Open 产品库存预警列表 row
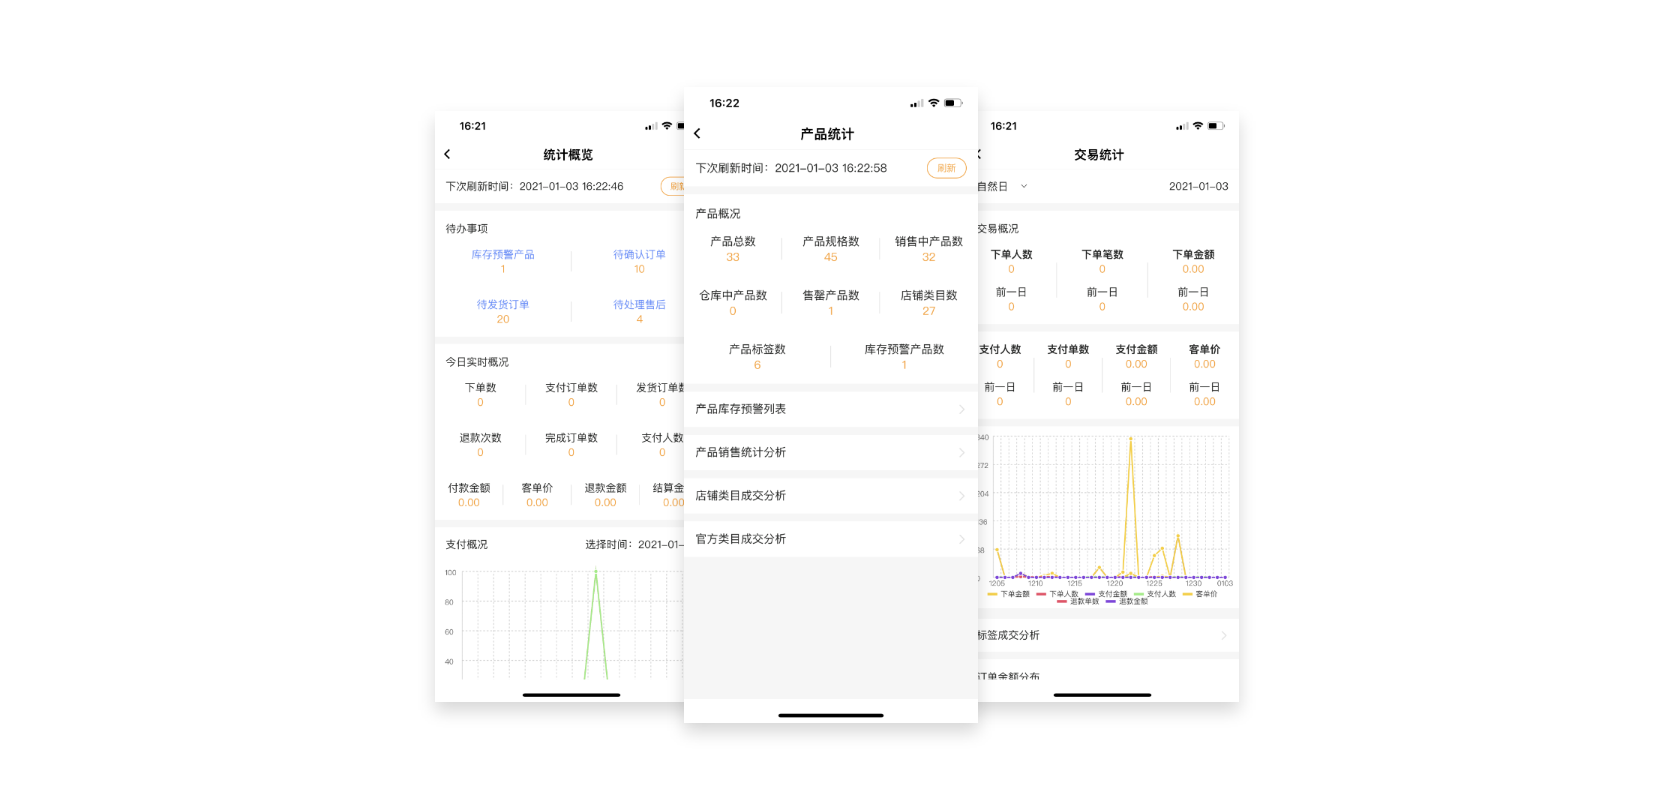Screen dimensions: 1674x810 [x=831, y=409]
